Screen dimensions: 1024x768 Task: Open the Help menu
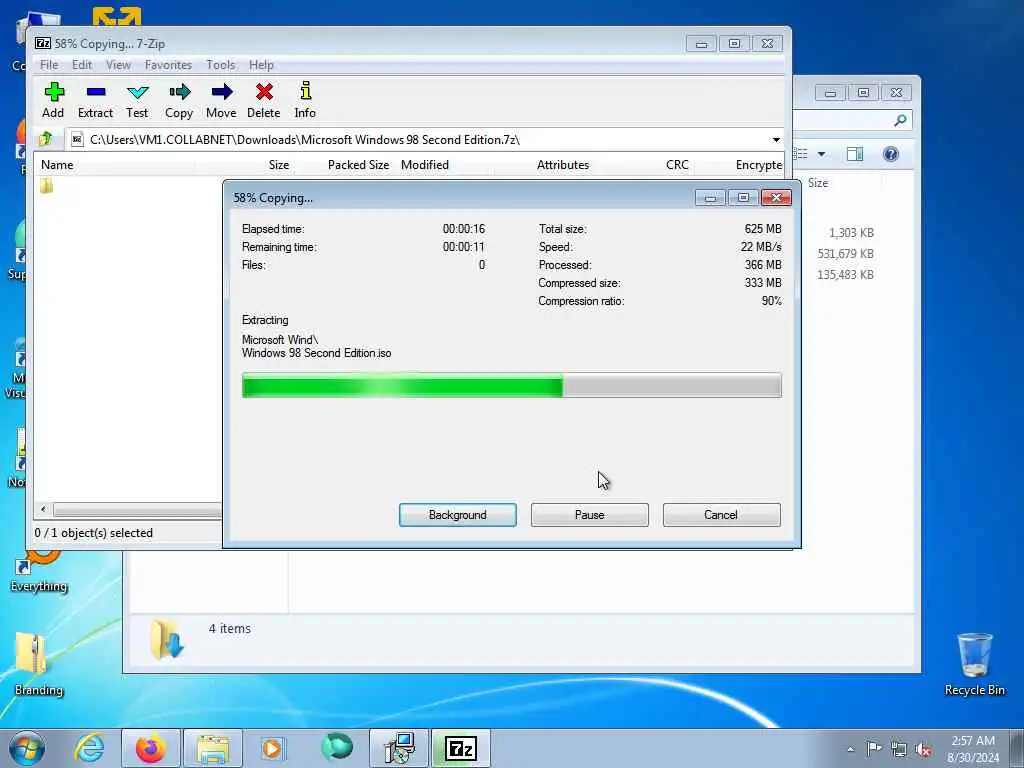click(261, 65)
